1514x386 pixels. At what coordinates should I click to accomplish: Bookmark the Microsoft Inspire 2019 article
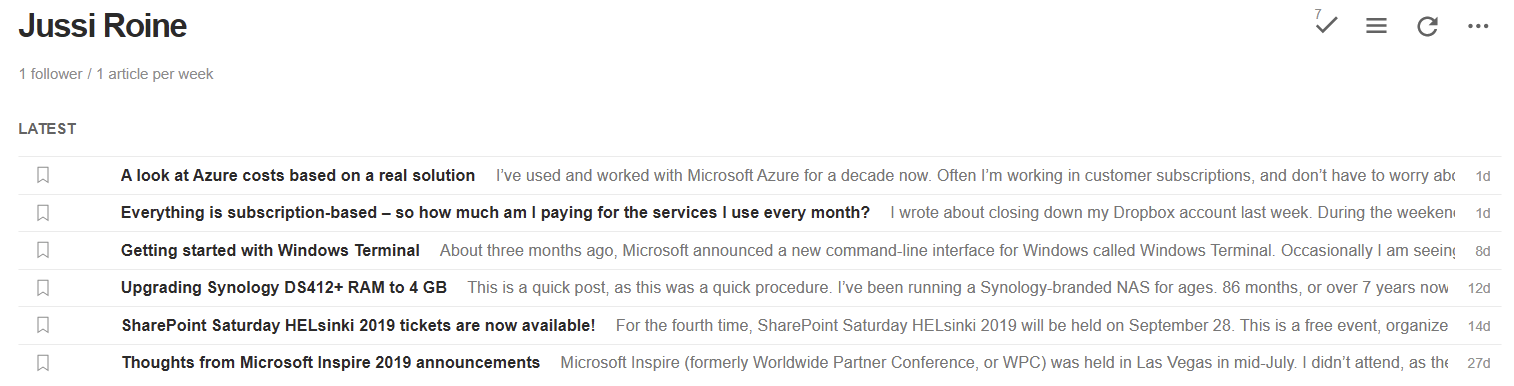[x=43, y=363]
